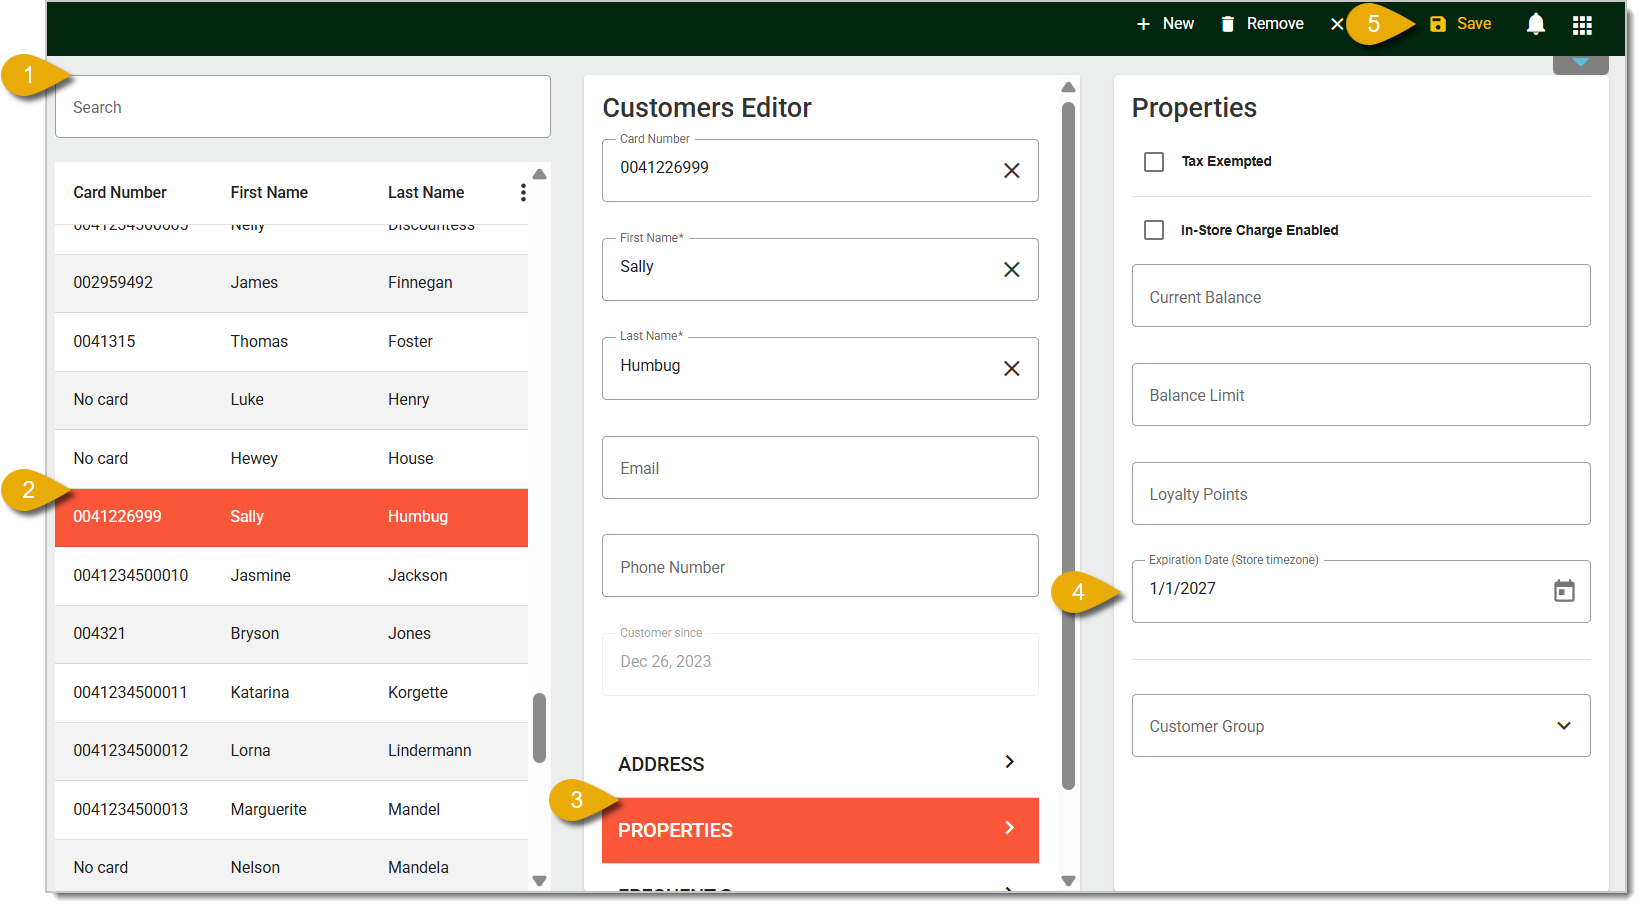Clear the Last Name field
The height and width of the screenshot is (908, 1642).
click(1012, 369)
